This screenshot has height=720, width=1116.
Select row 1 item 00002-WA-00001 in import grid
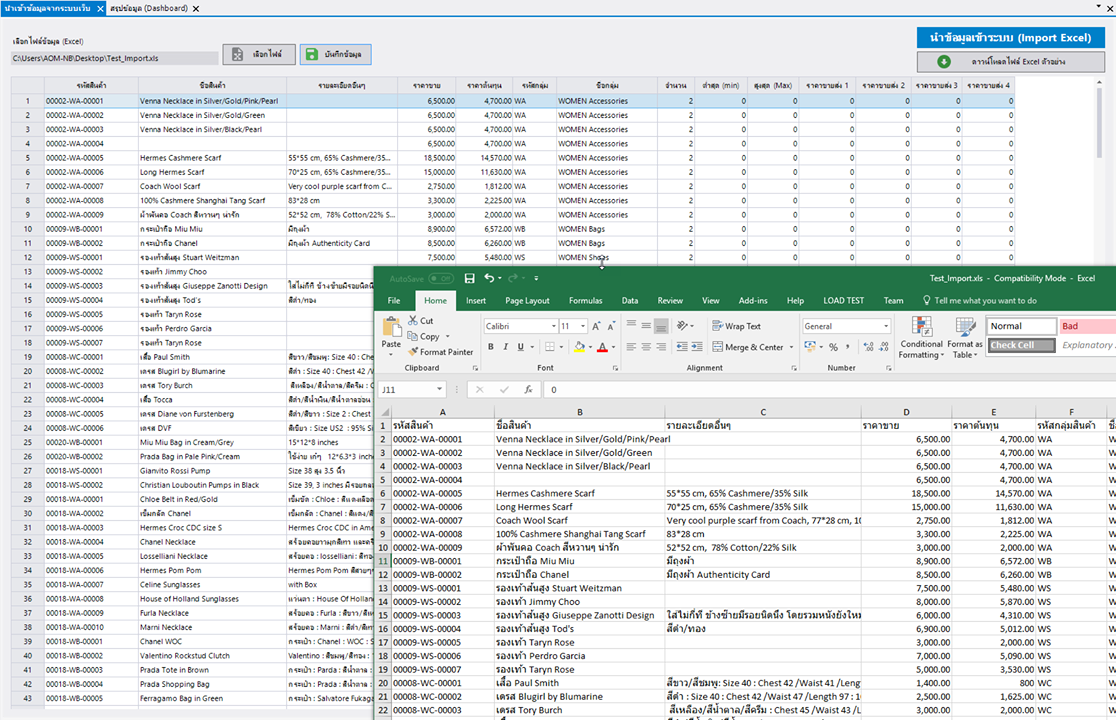(512, 101)
